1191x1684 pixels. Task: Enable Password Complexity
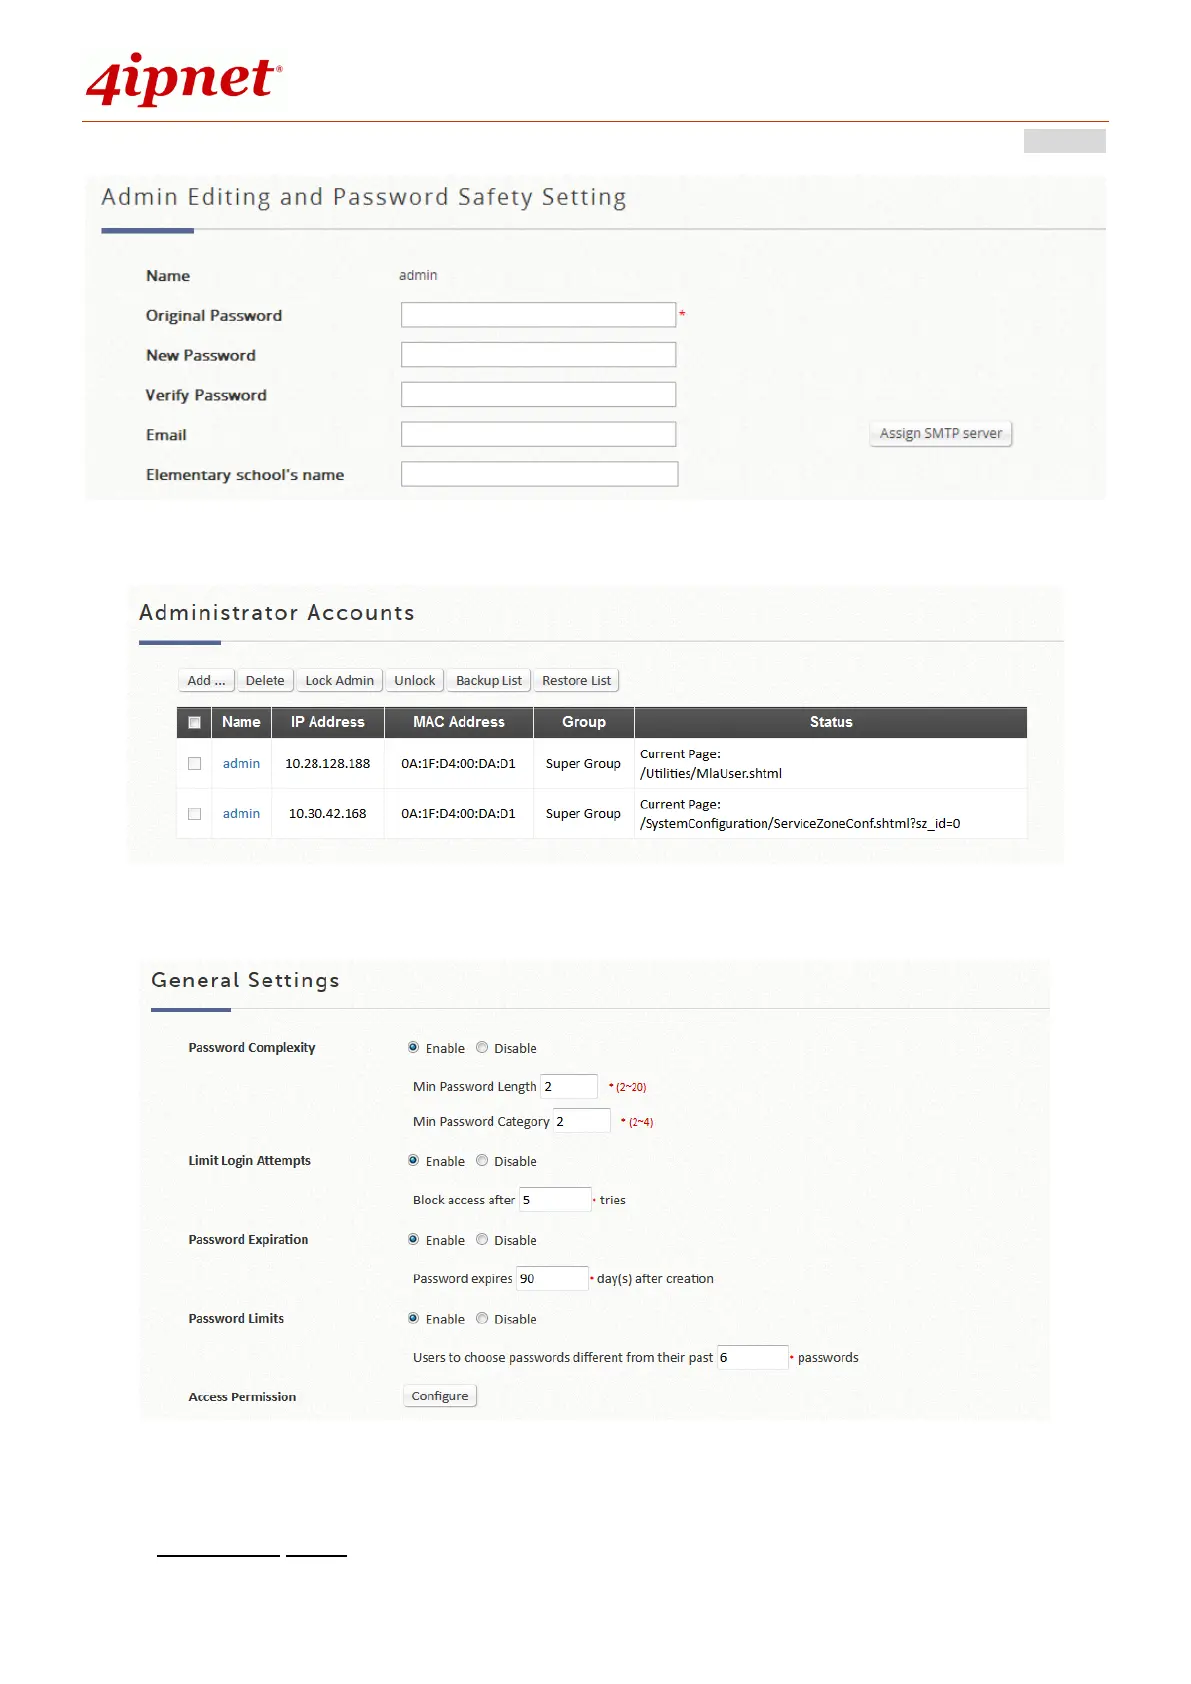click(x=413, y=1048)
